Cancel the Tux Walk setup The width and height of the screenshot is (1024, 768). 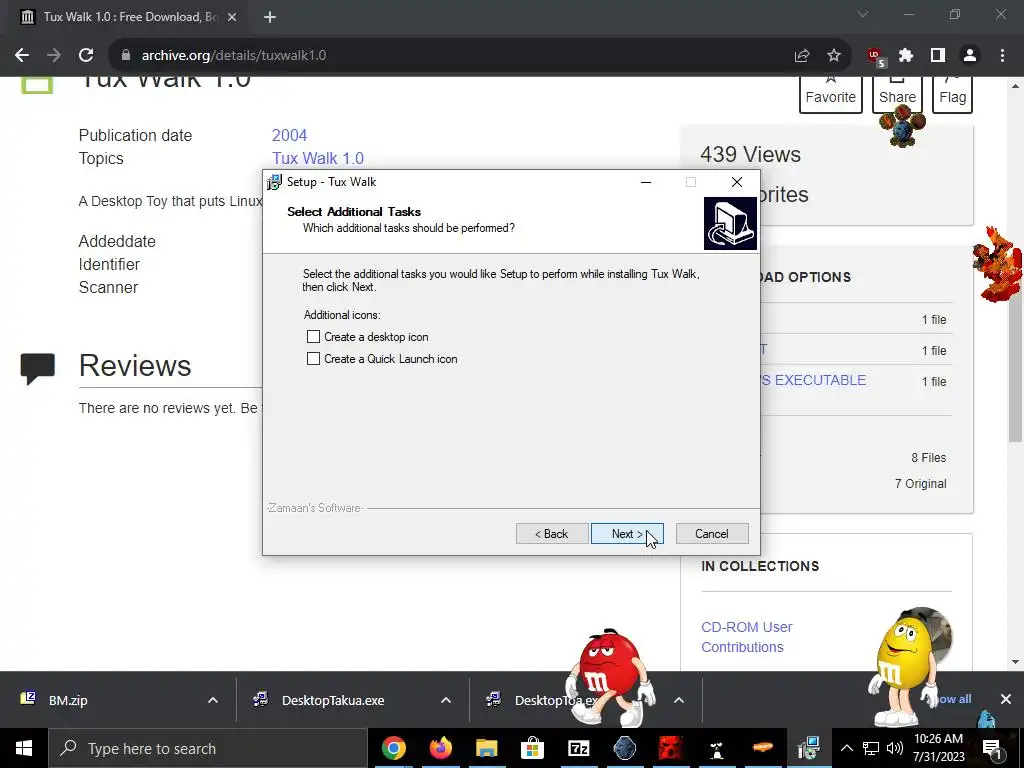click(712, 534)
